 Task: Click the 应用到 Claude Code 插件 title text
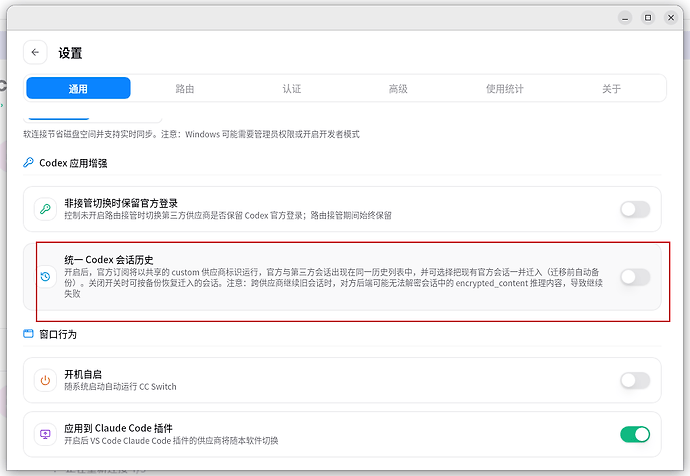(x=118, y=428)
